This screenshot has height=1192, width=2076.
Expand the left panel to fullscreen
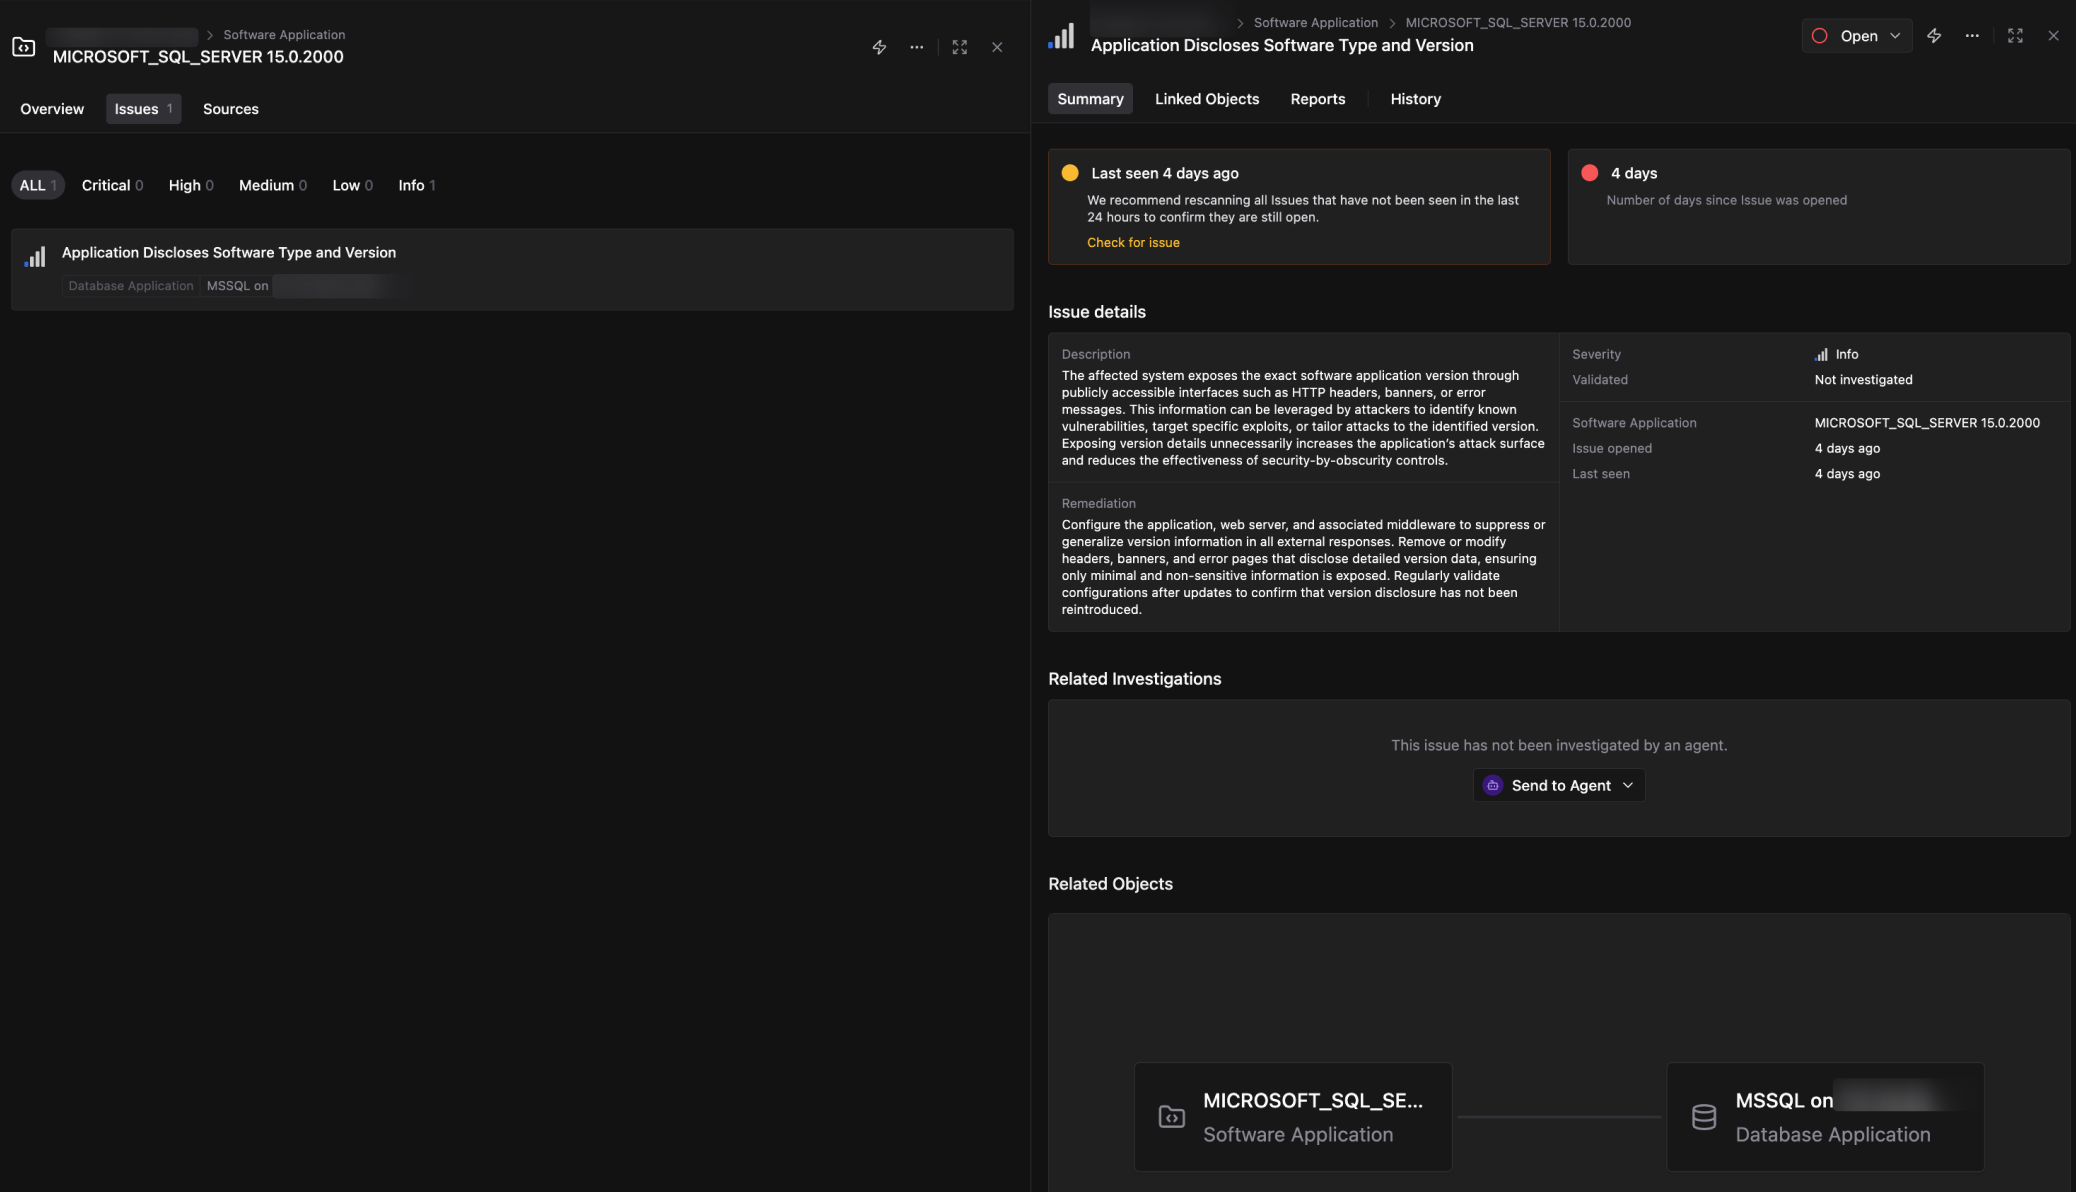960,47
